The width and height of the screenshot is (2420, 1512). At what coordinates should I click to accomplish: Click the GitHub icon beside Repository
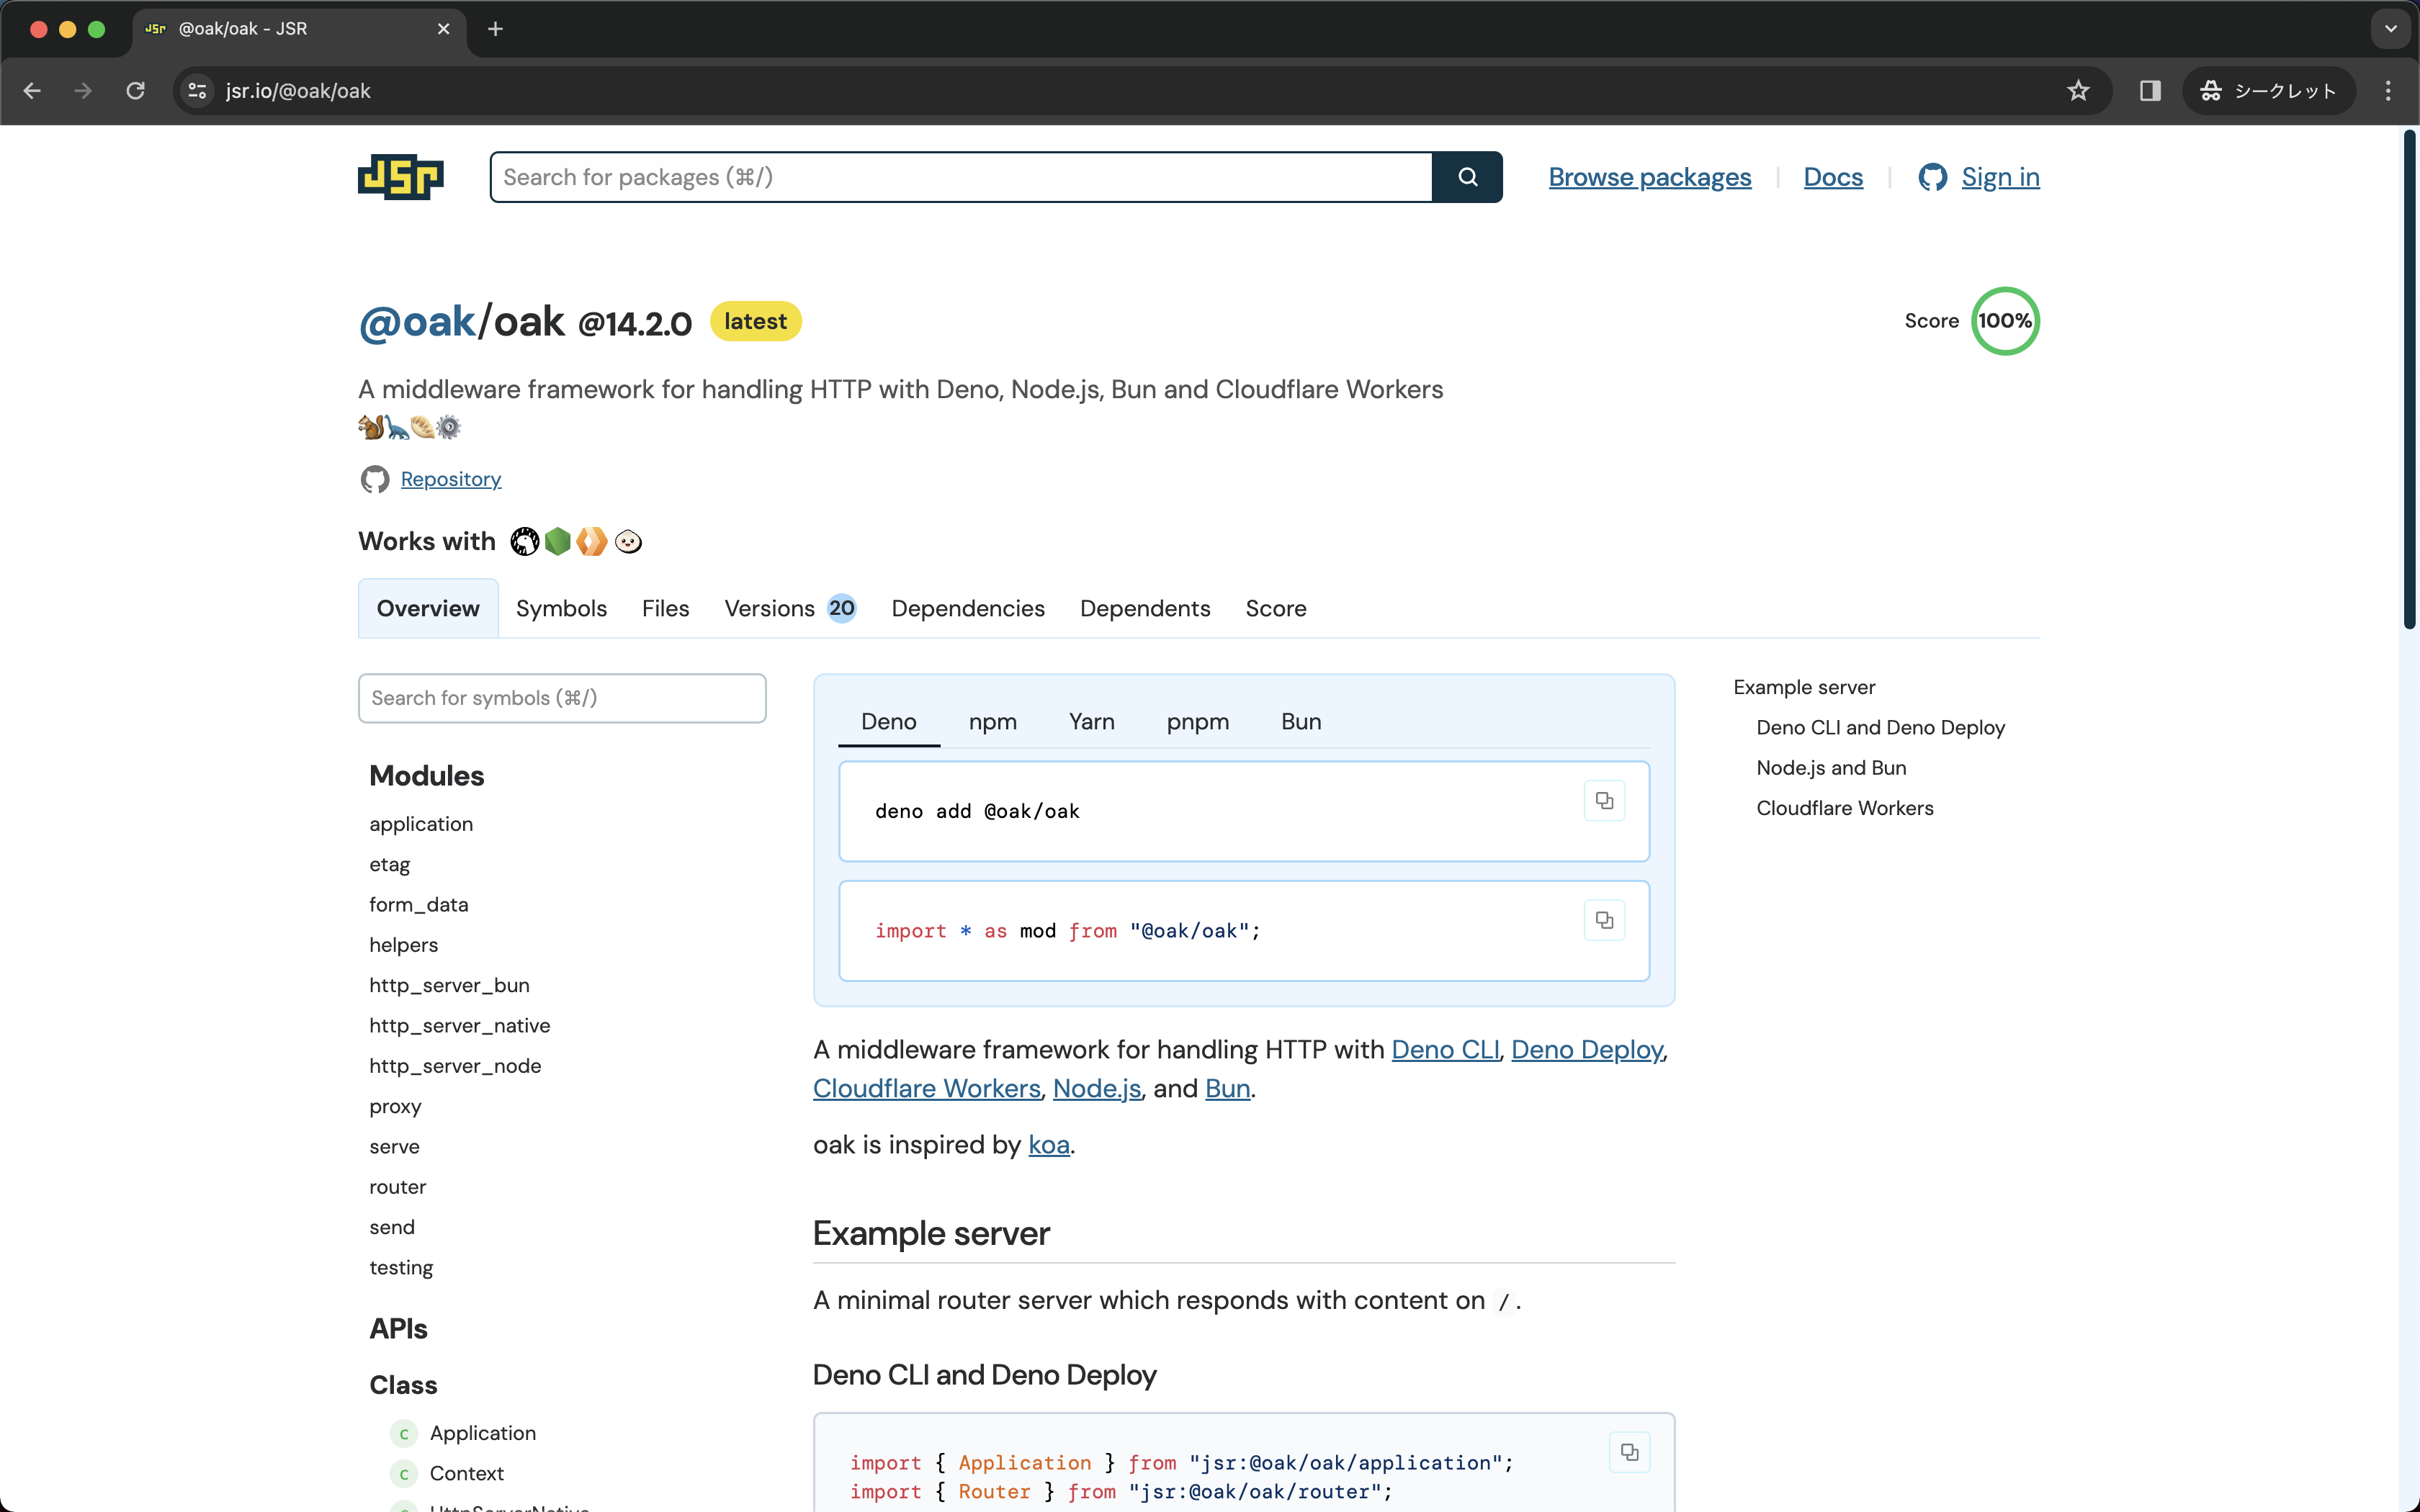pyautogui.click(x=374, y=479)
